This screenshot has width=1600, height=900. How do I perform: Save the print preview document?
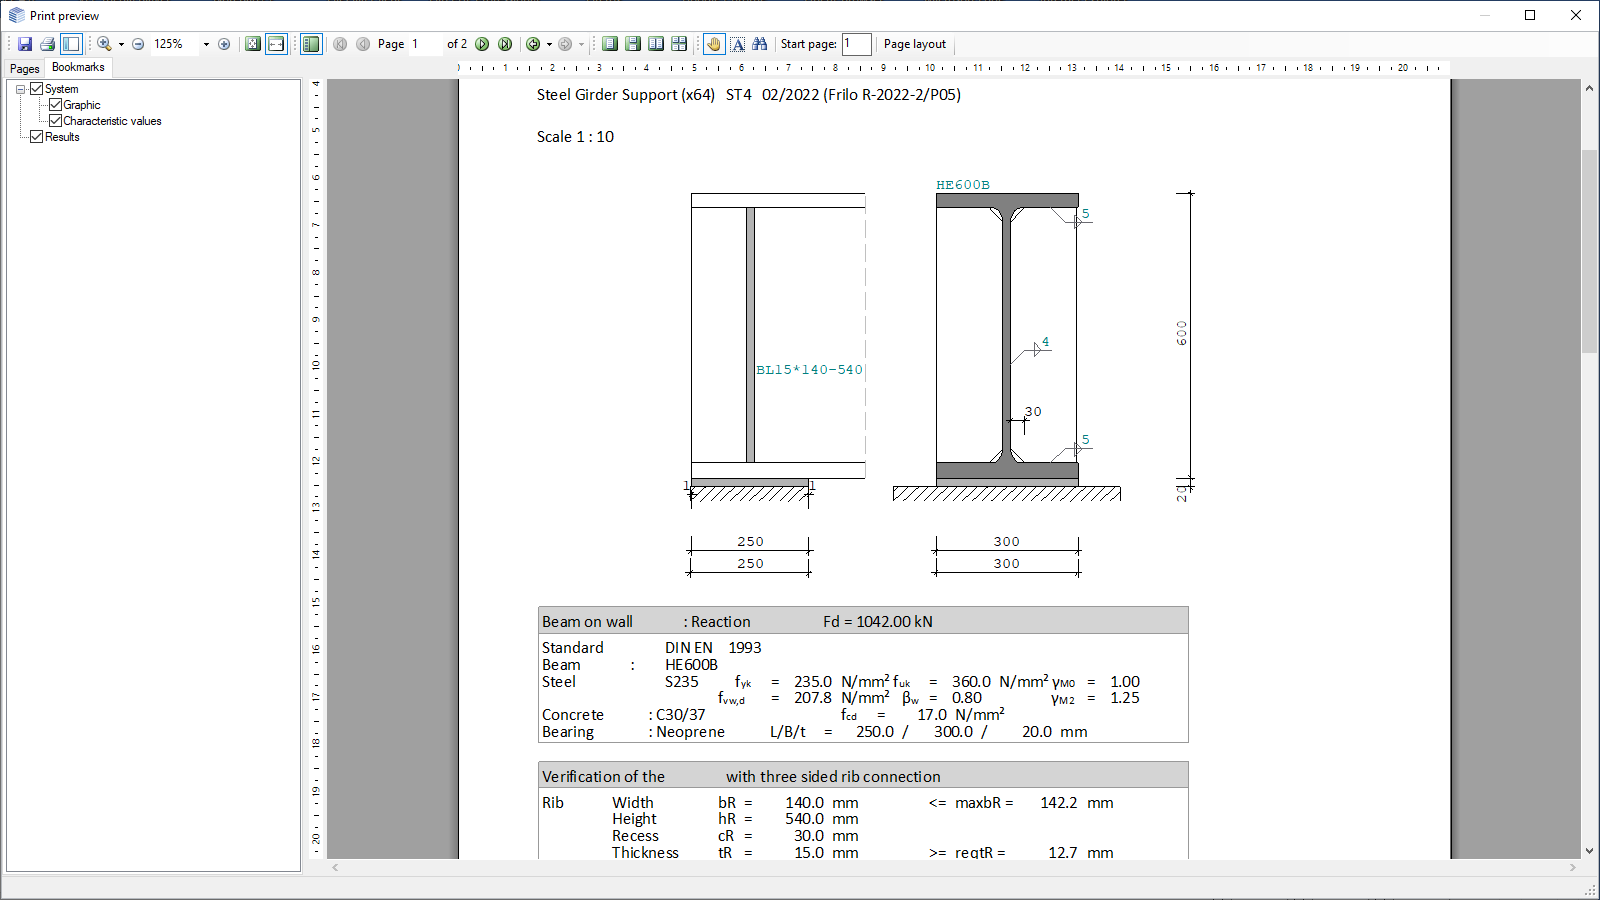coord(25,44)
